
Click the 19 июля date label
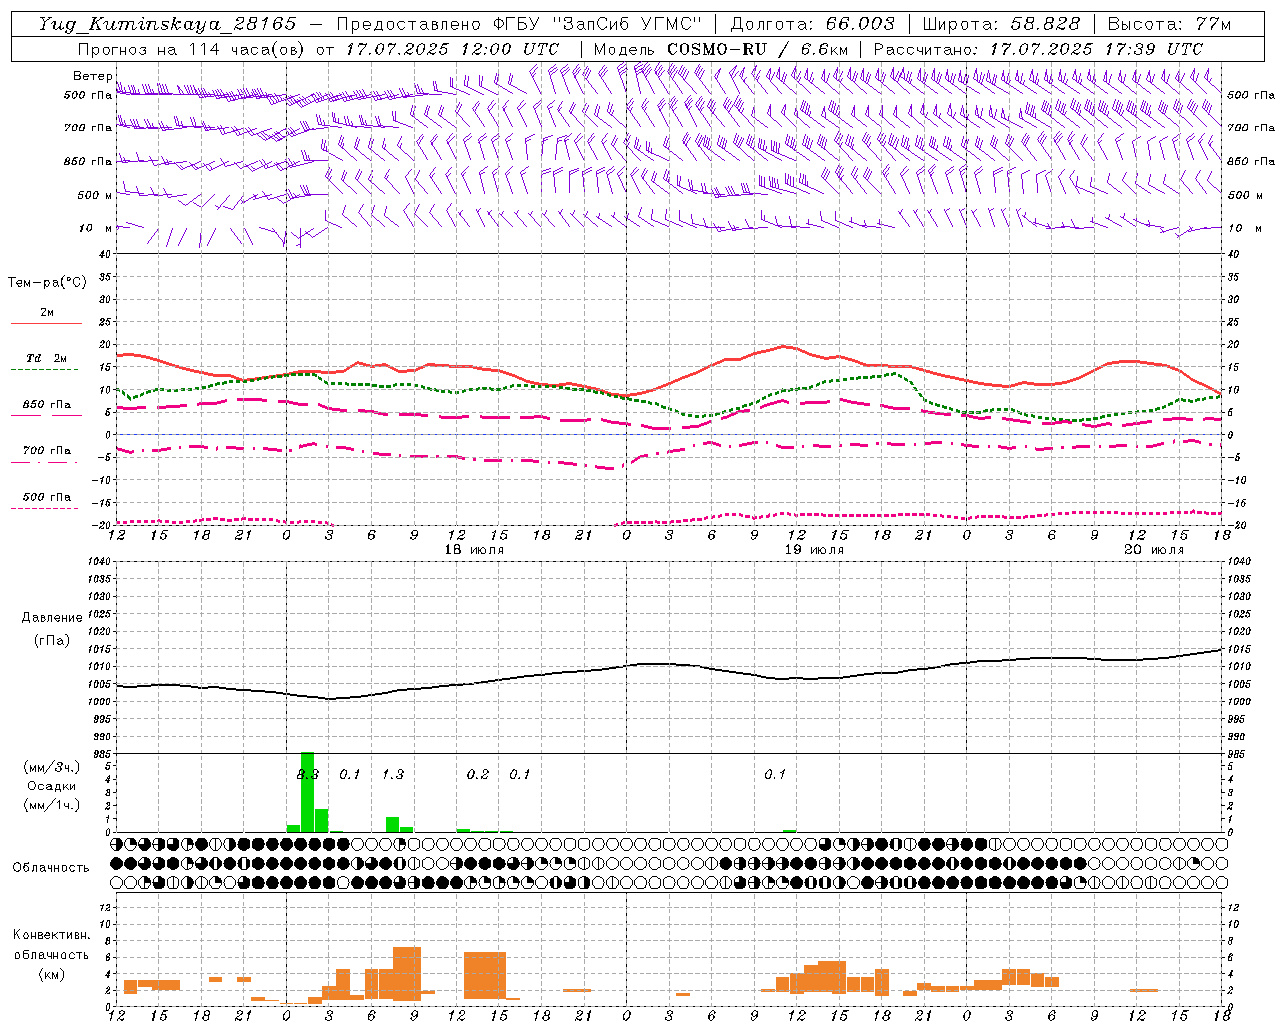[814, 550]
